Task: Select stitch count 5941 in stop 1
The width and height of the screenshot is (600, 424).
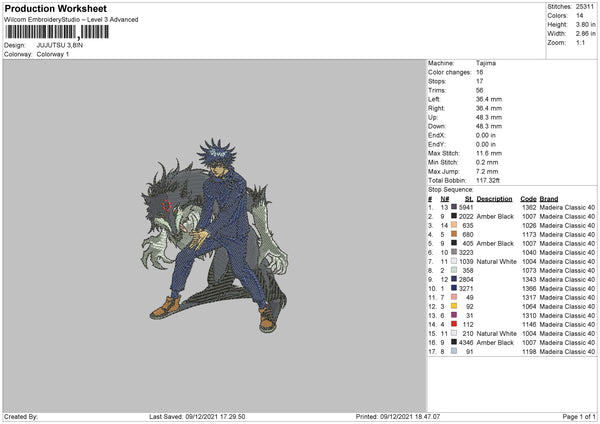Action: coord(466,207)
